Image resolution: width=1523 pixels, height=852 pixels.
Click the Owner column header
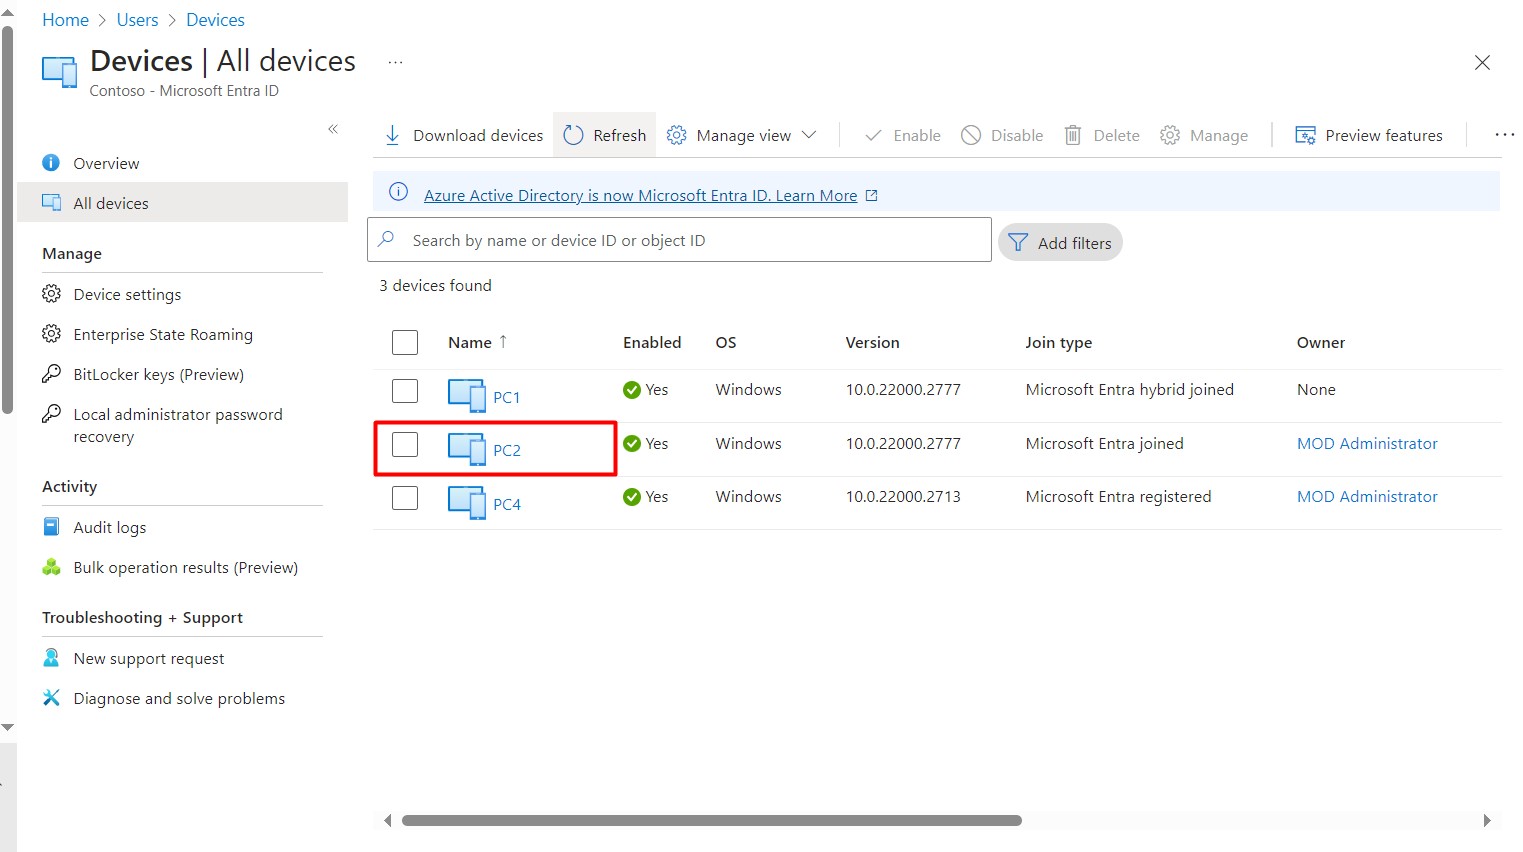click(x=1321, y=342)
